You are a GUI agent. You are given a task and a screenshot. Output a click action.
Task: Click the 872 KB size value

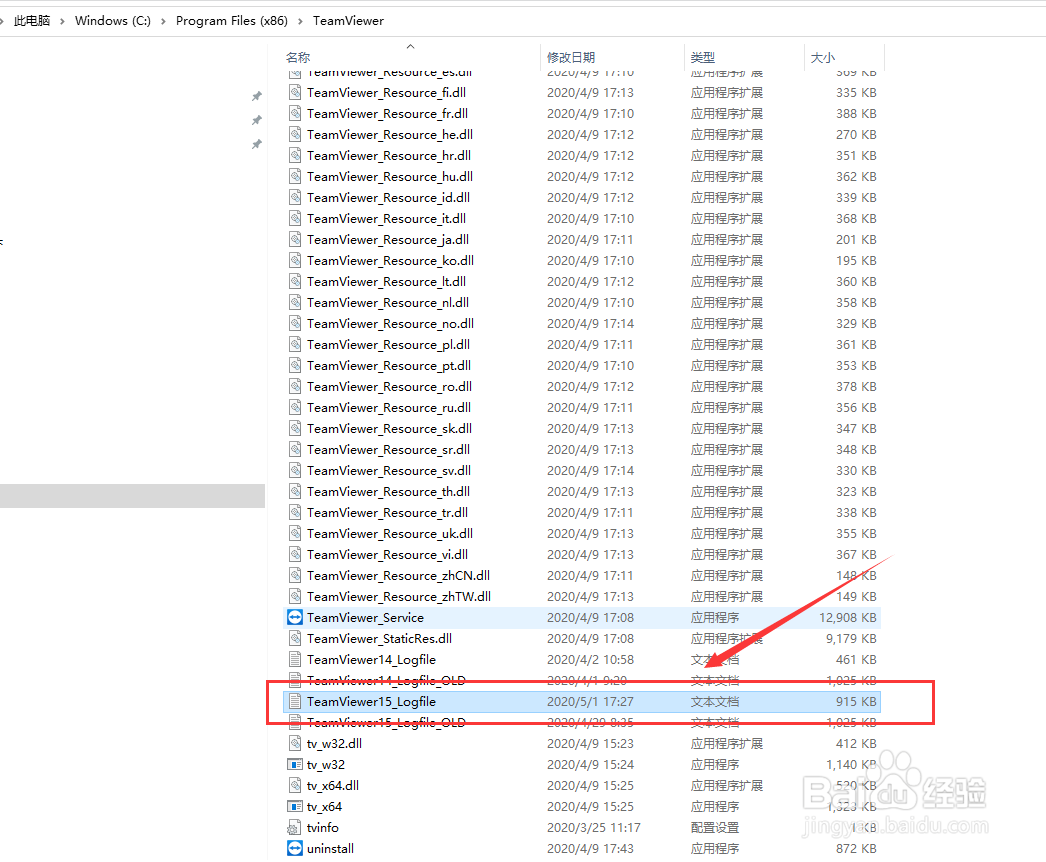(x=856, y=848)
